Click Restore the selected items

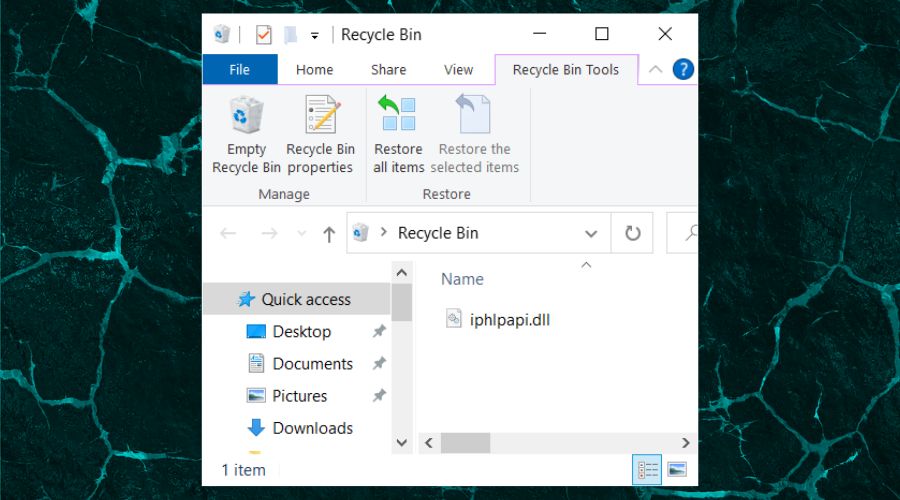[x=475, y=135]
